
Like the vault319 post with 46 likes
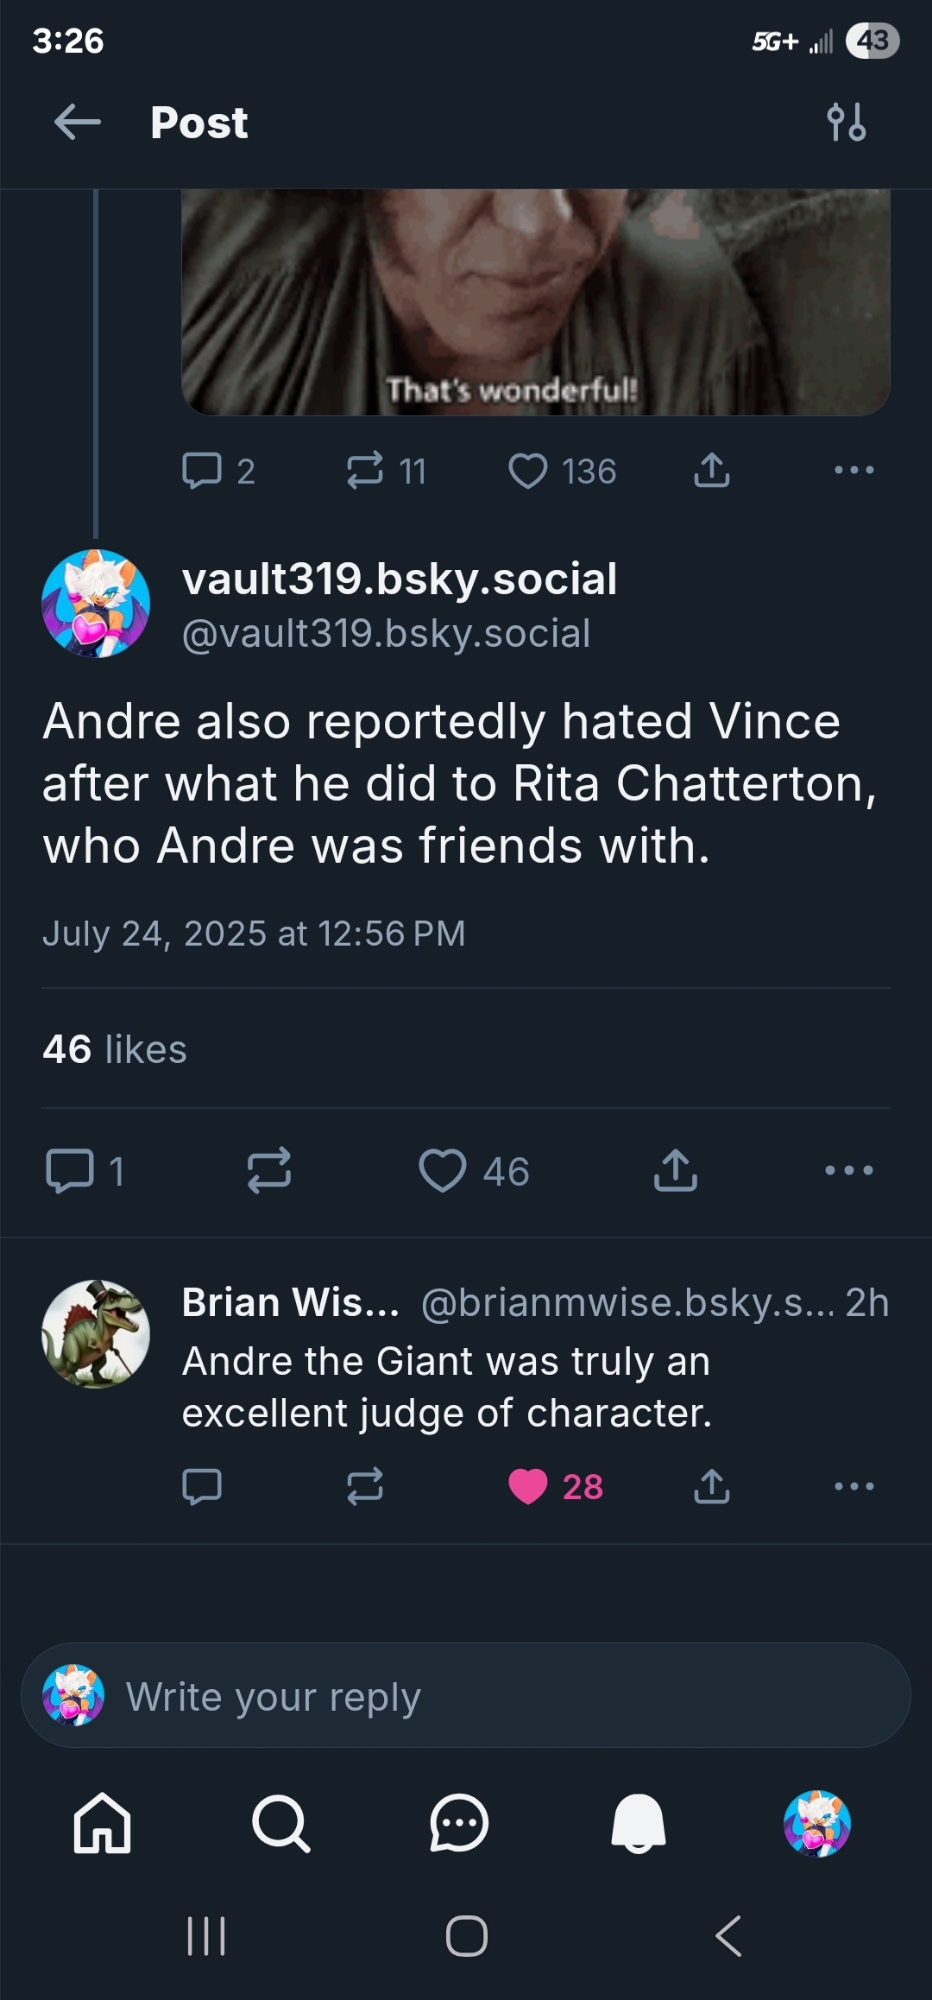pos(443,1170)
